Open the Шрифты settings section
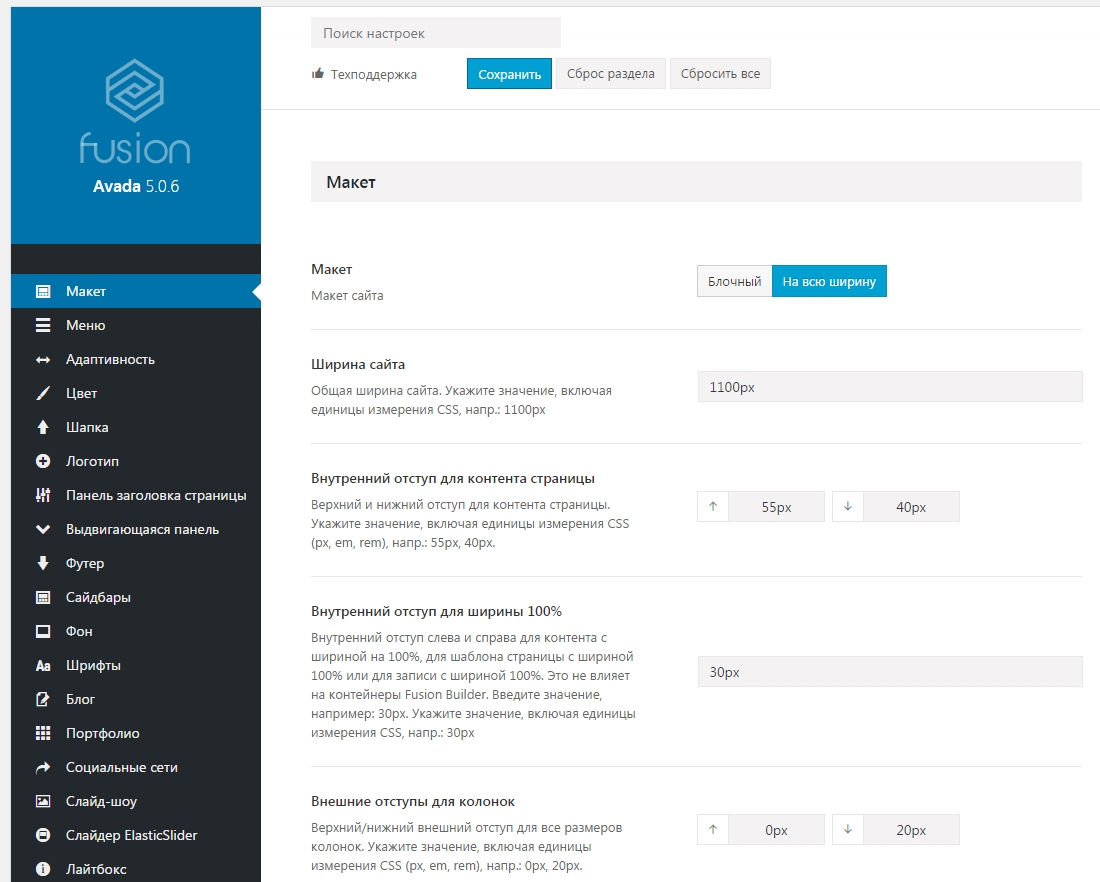Screen dimensions: 1100x882 click(x=136, y=665)
